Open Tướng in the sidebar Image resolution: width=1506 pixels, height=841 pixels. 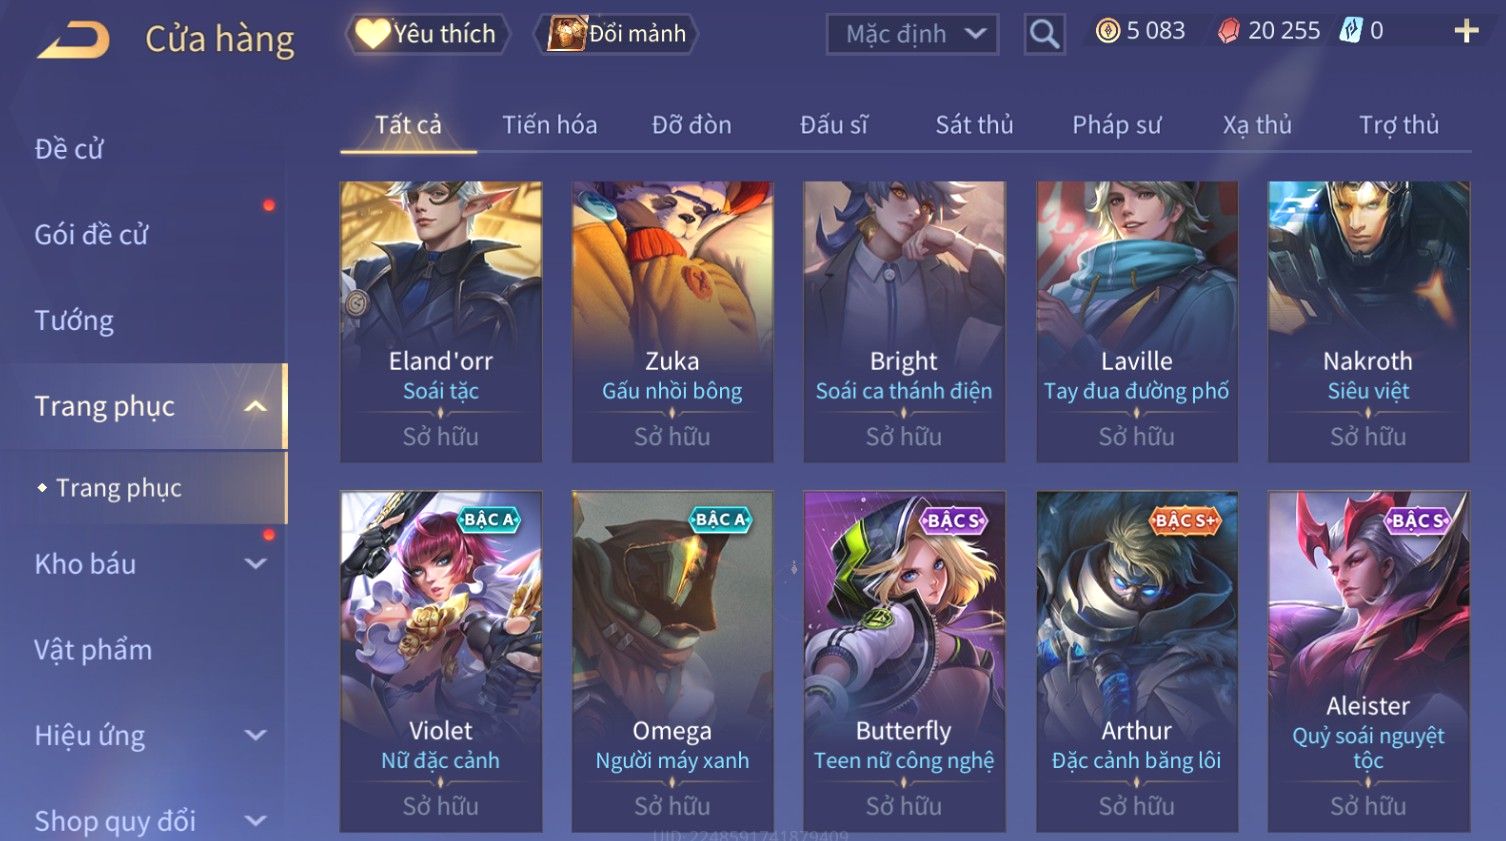tap(74, 320)
